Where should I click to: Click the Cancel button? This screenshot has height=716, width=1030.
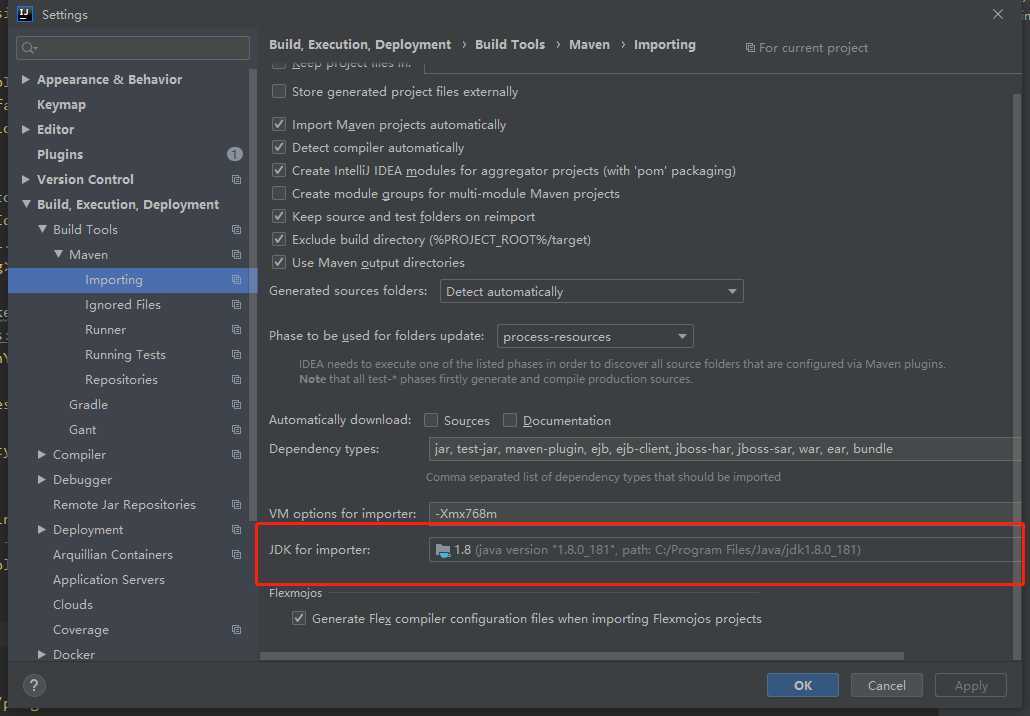(x=887, y=685)
